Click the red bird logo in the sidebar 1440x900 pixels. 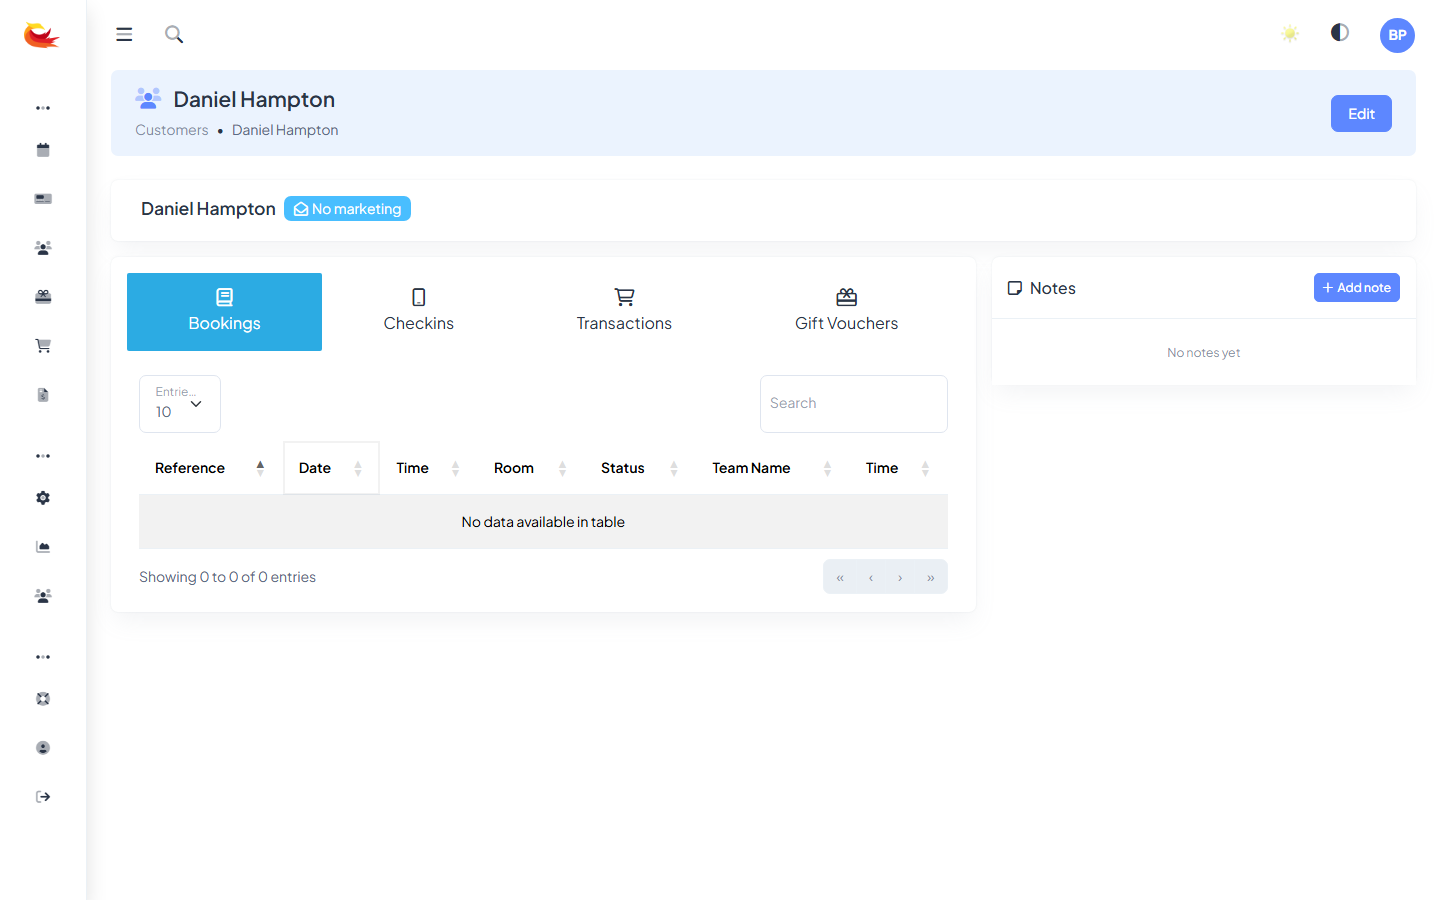pyautogui.click(x=42, y=35)
